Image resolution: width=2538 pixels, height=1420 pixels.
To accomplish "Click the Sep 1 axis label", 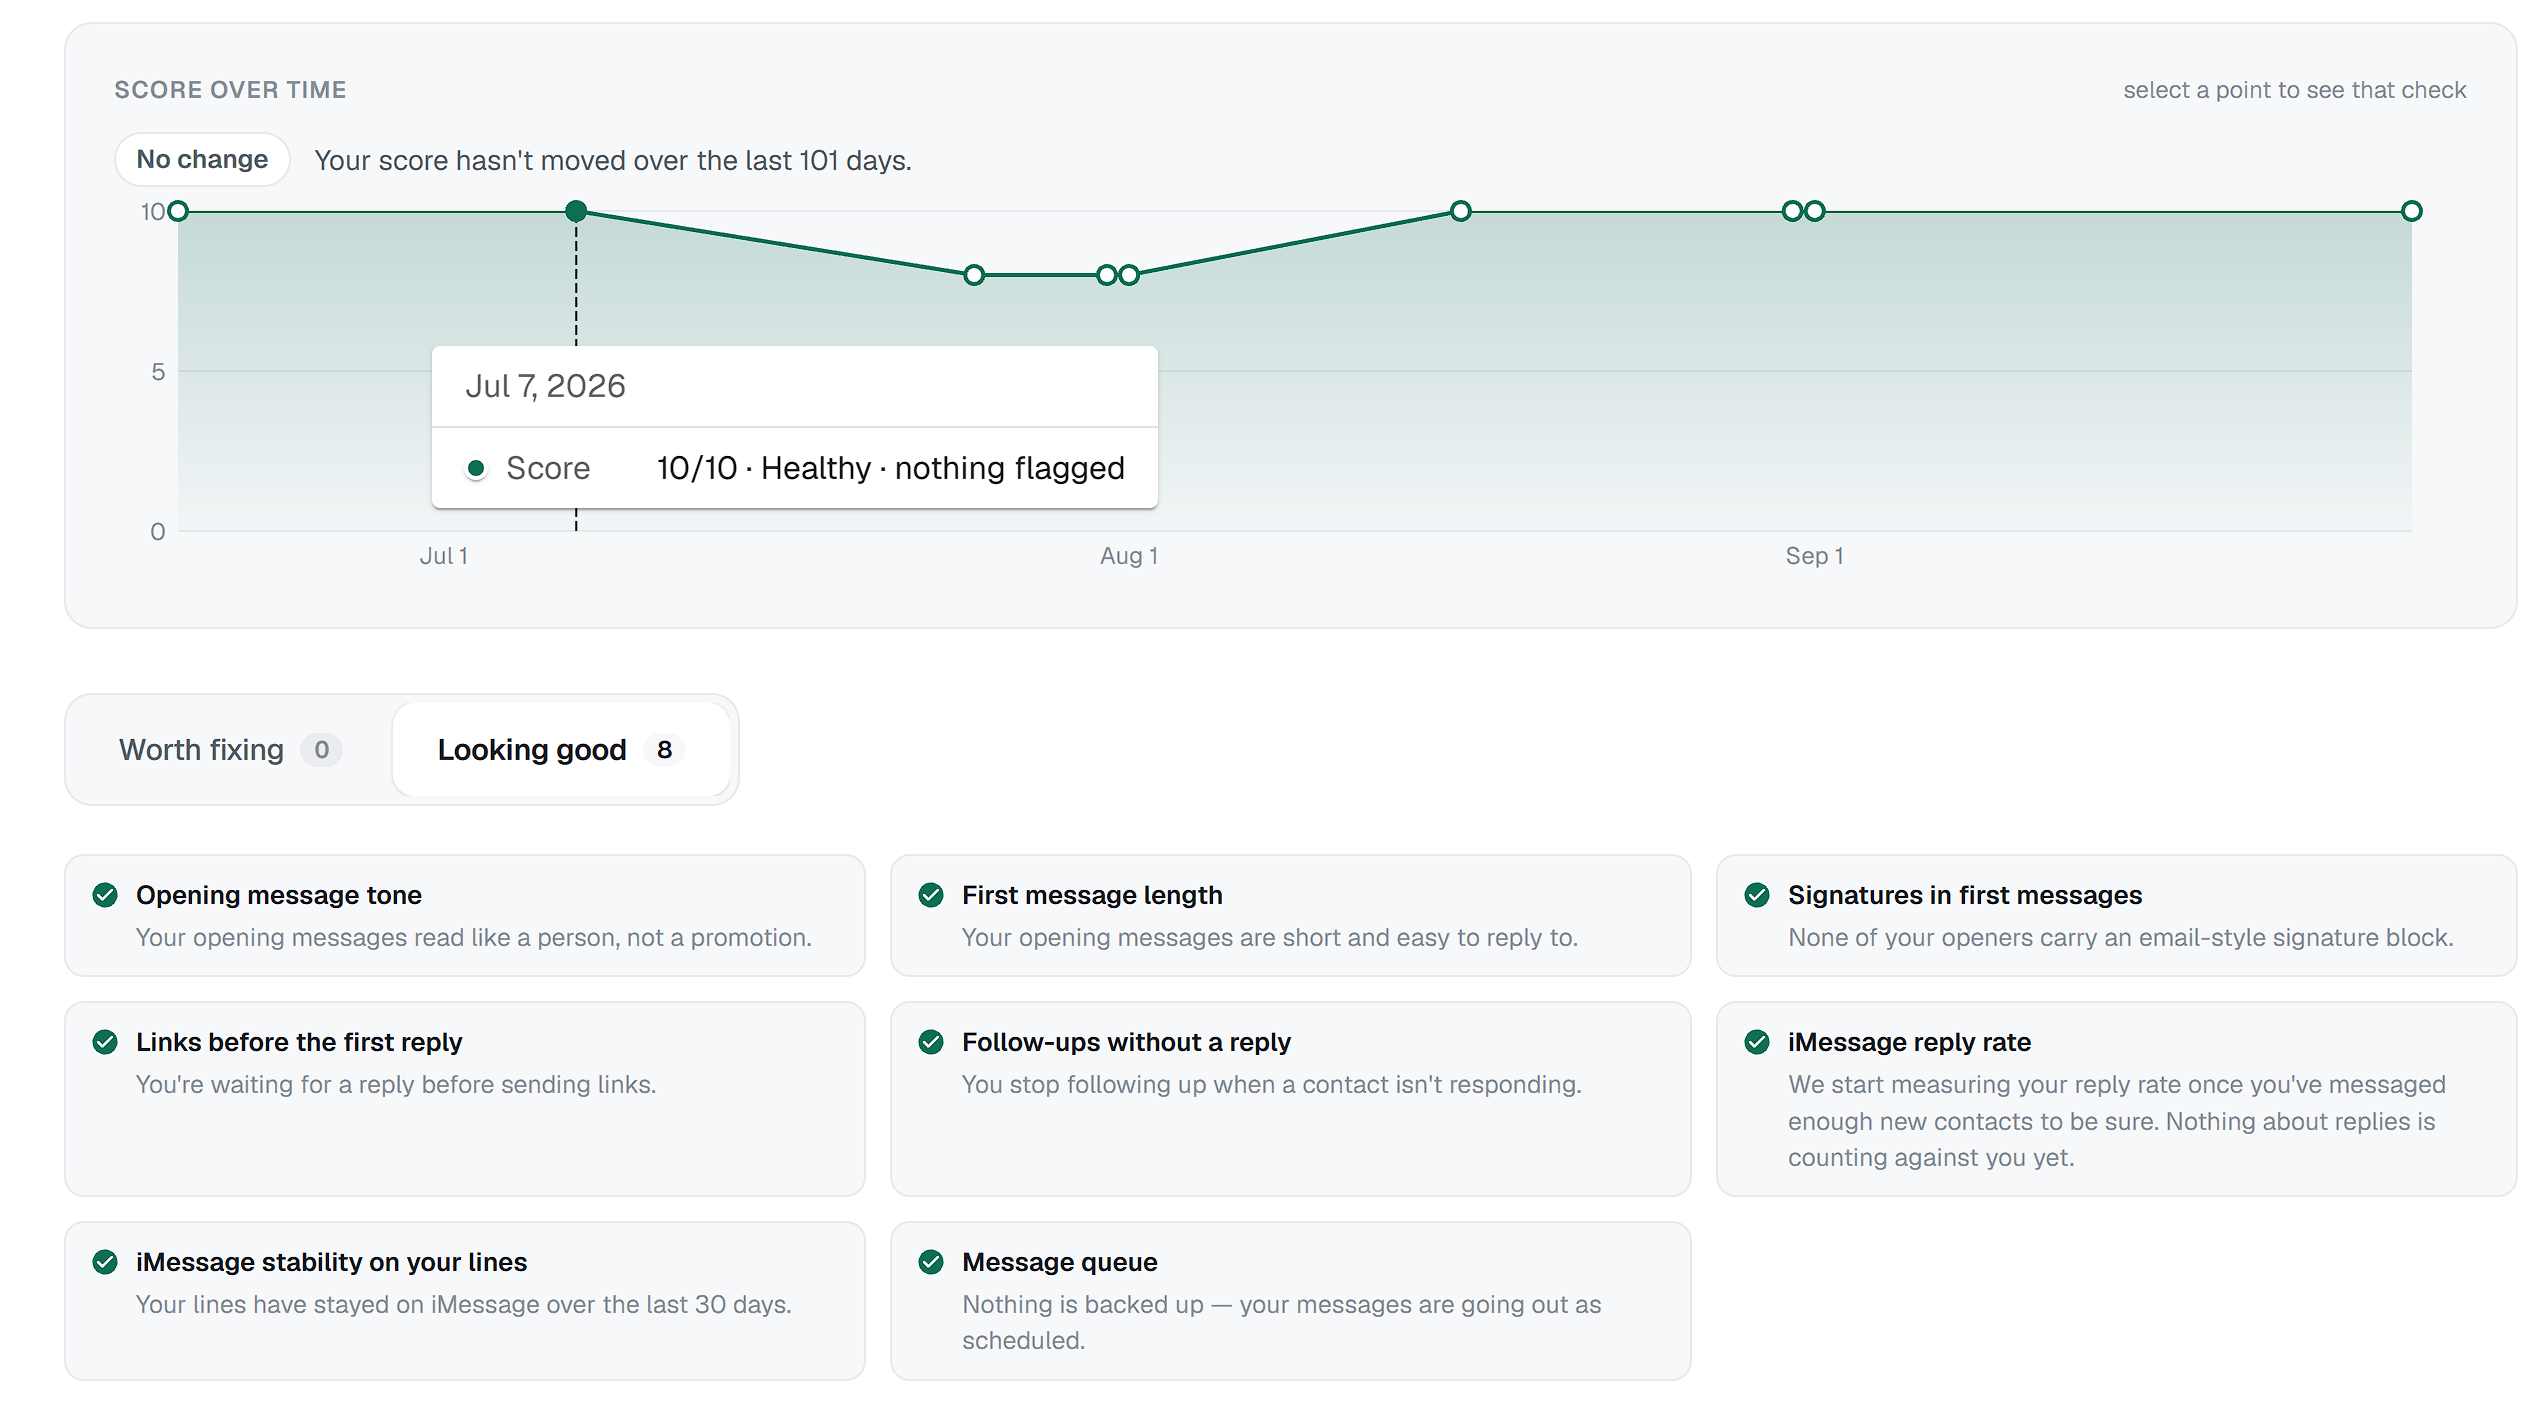I will pos(1814,556).
